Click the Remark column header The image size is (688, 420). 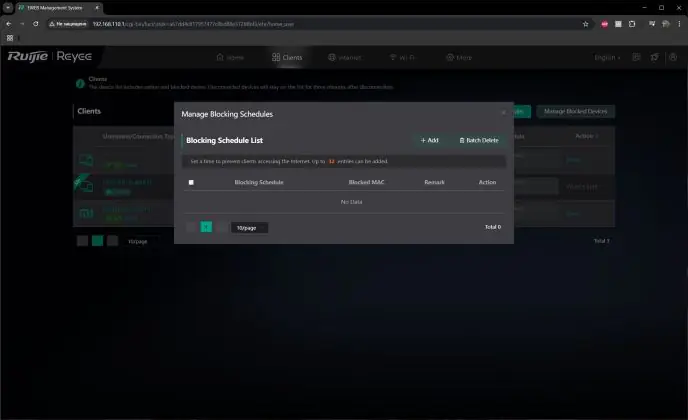point(434,182)
